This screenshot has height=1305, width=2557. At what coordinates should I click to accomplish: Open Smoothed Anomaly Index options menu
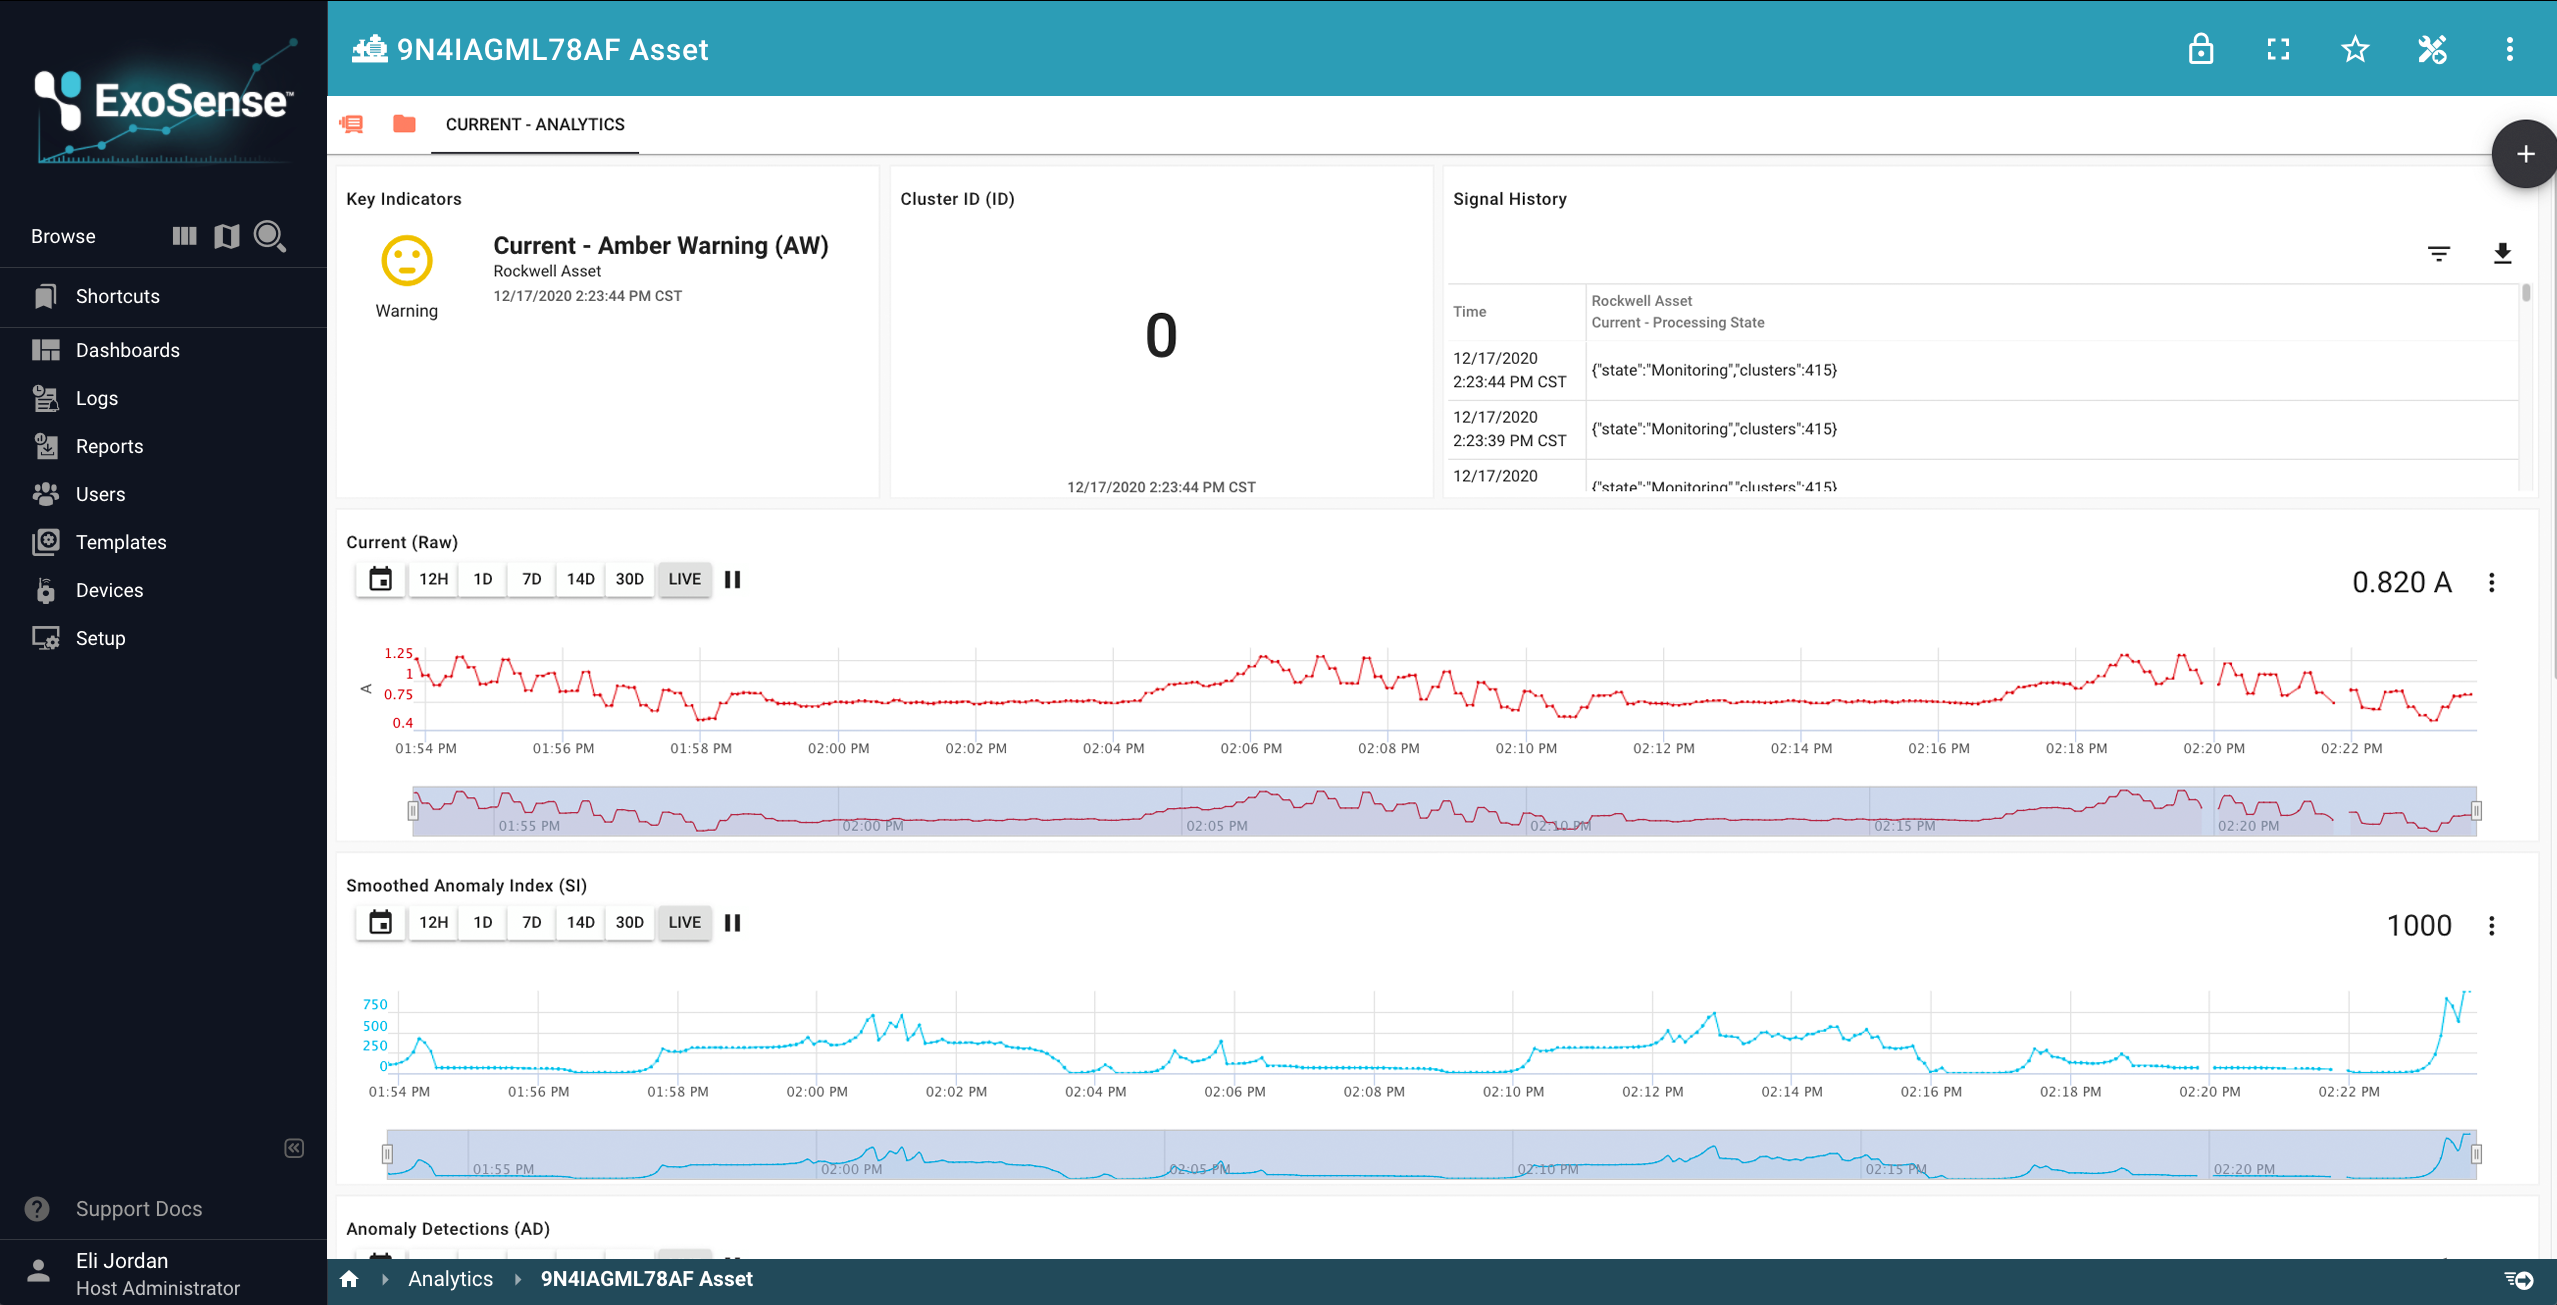tap(2491, 925)
